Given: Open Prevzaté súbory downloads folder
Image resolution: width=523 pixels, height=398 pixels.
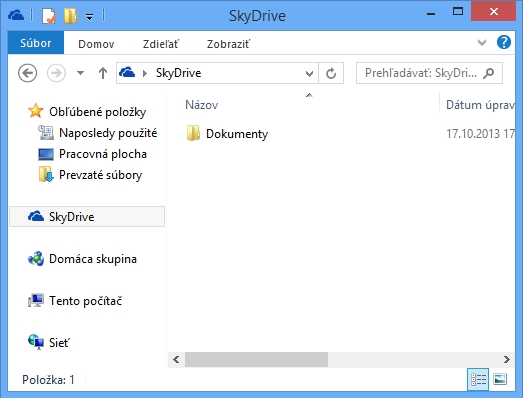Looking at the screenshot, I should pos(100,175).
